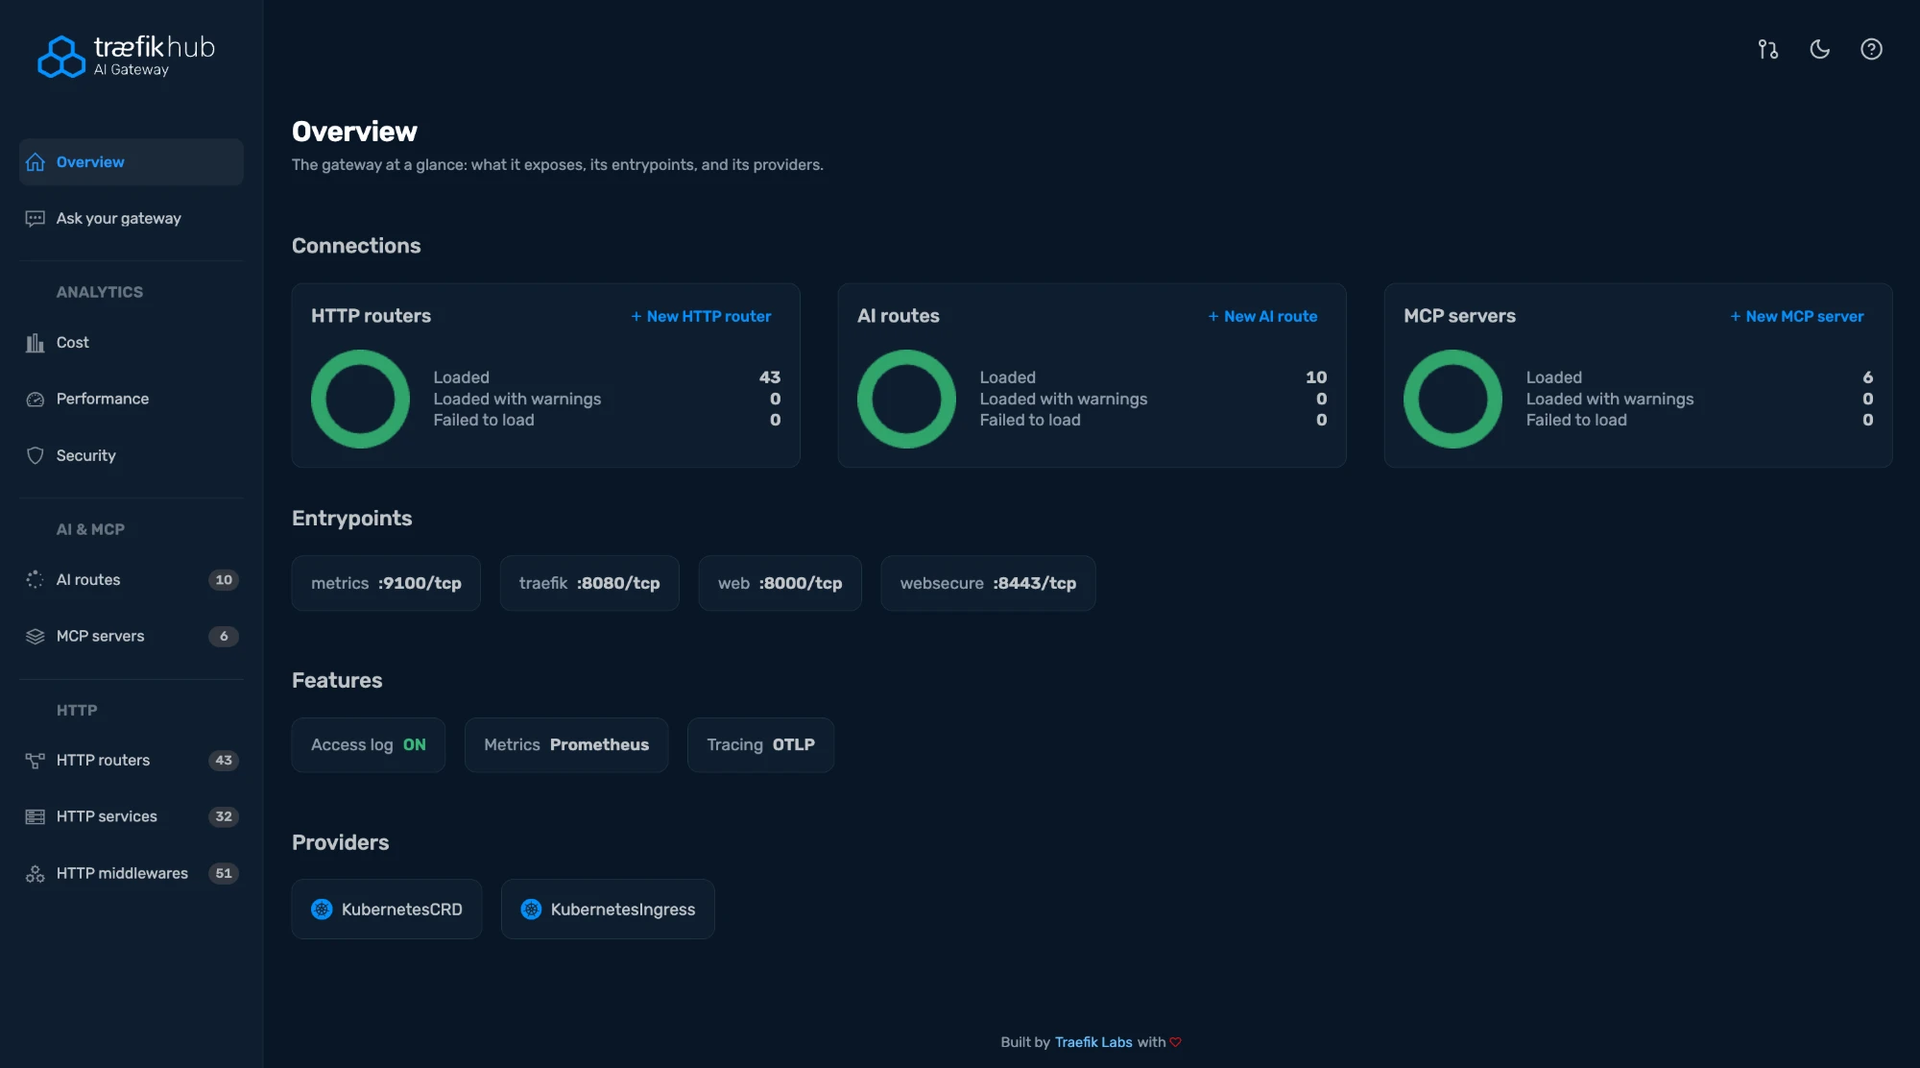Open AI routes in sidebar

[x=131, y=580]
